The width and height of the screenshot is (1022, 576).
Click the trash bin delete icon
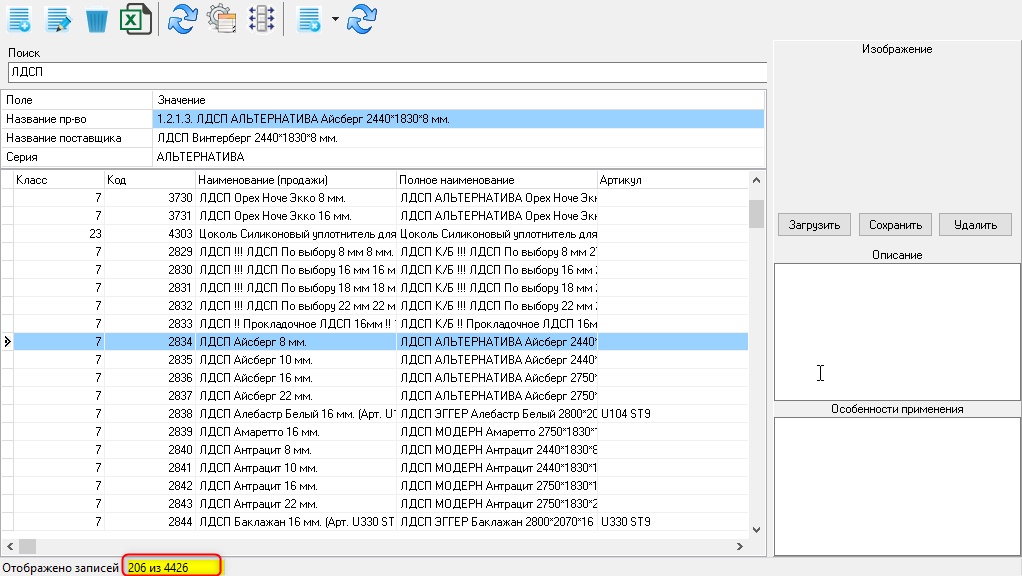click(x=97, y=19)
